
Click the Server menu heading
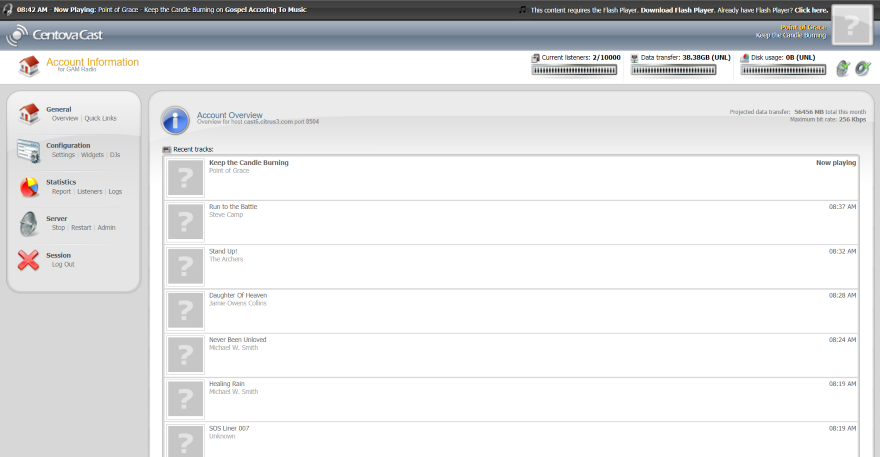point(57,218)
